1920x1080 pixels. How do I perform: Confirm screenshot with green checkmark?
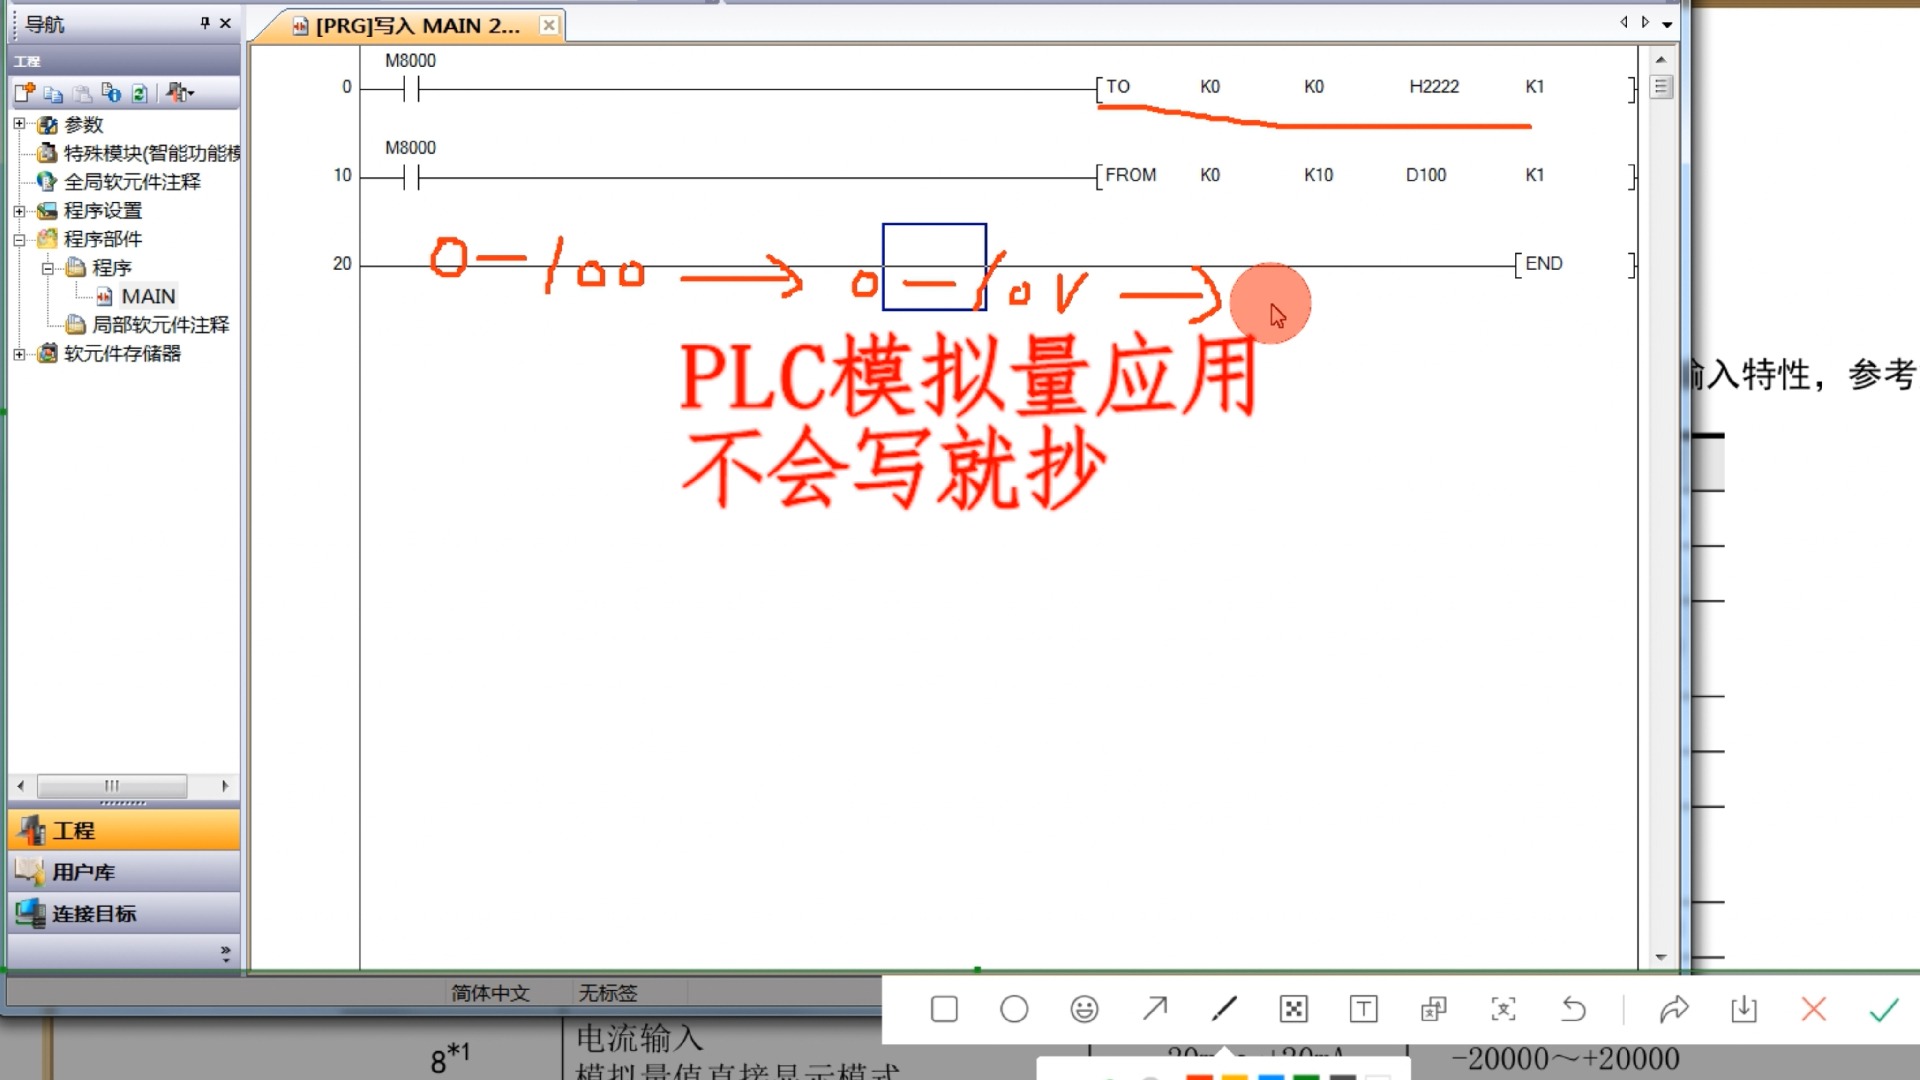[1884, 1010]
